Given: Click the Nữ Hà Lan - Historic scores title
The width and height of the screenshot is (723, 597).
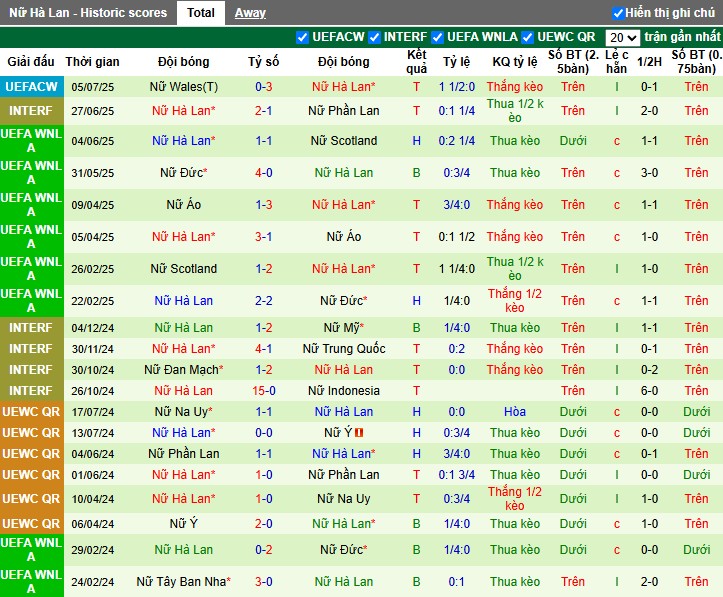Looking at the screenshot, I should 88,12.
